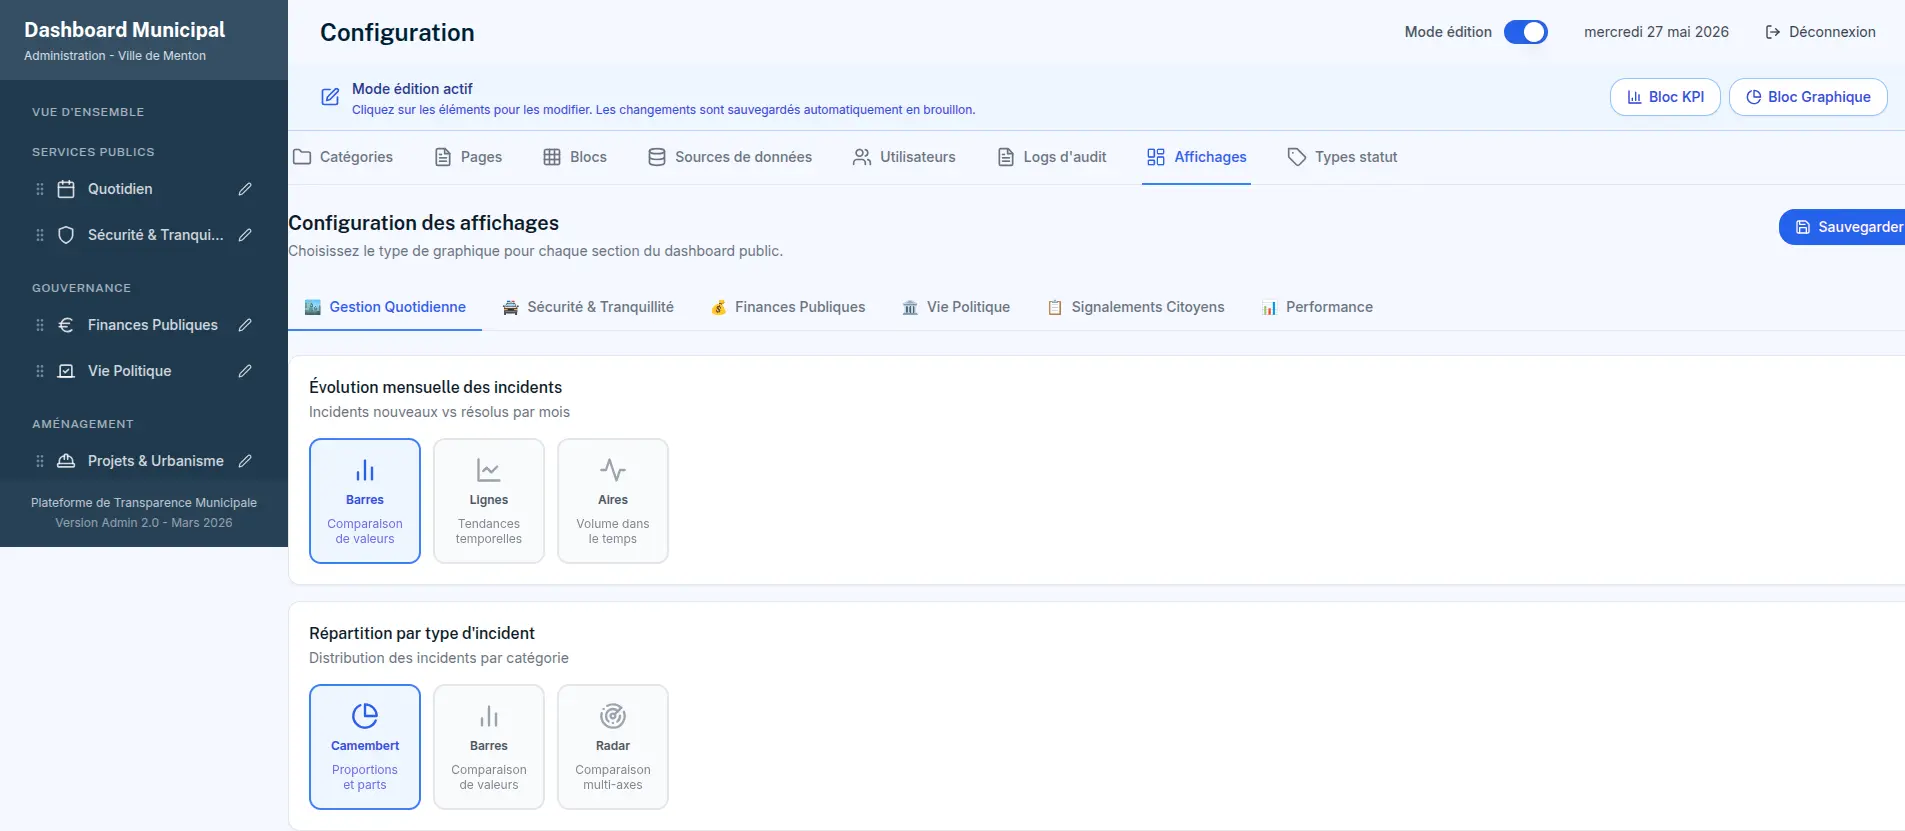The height and width of the screenshot is (831, 1905).
Task: Click the drag handle beside Vie Politique
Action: [x=40, y=371]
